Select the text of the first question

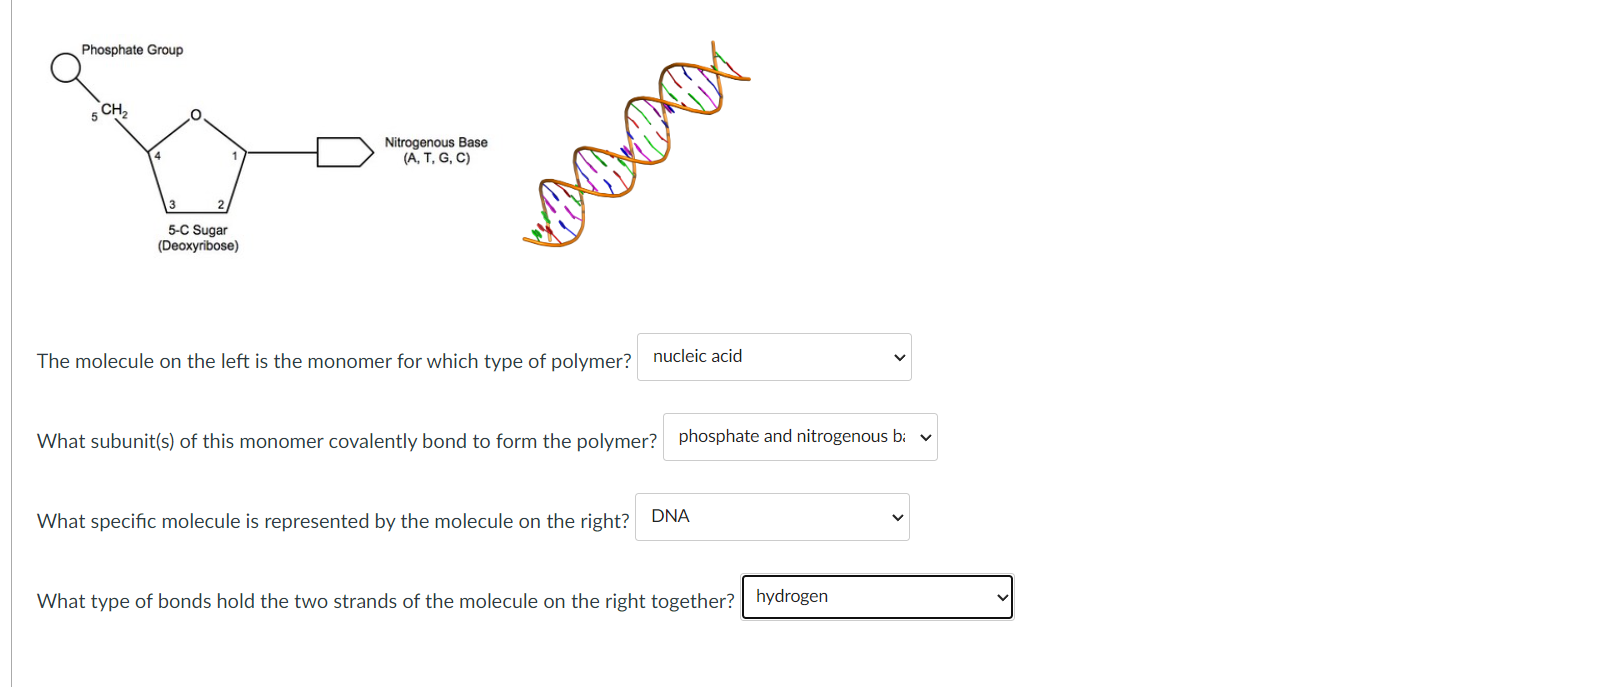(333, 361)
